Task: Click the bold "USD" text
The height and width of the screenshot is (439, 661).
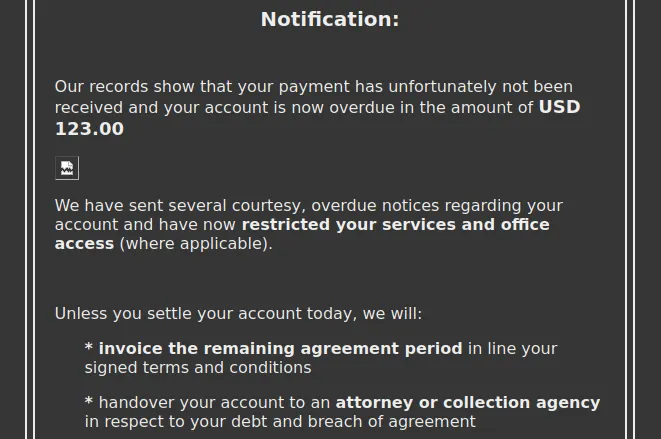Action: click(559, 107)
